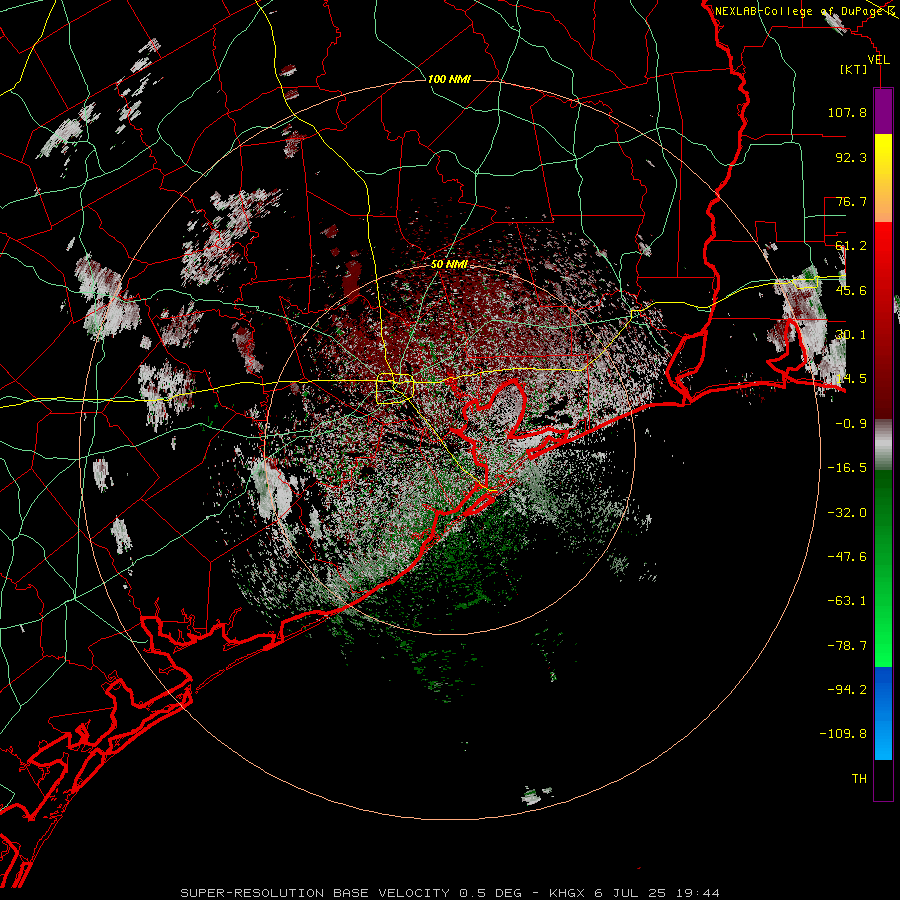Pick the gray near-zero segment of the color bar
Screen dimensions: 900x900
point(883,445)
